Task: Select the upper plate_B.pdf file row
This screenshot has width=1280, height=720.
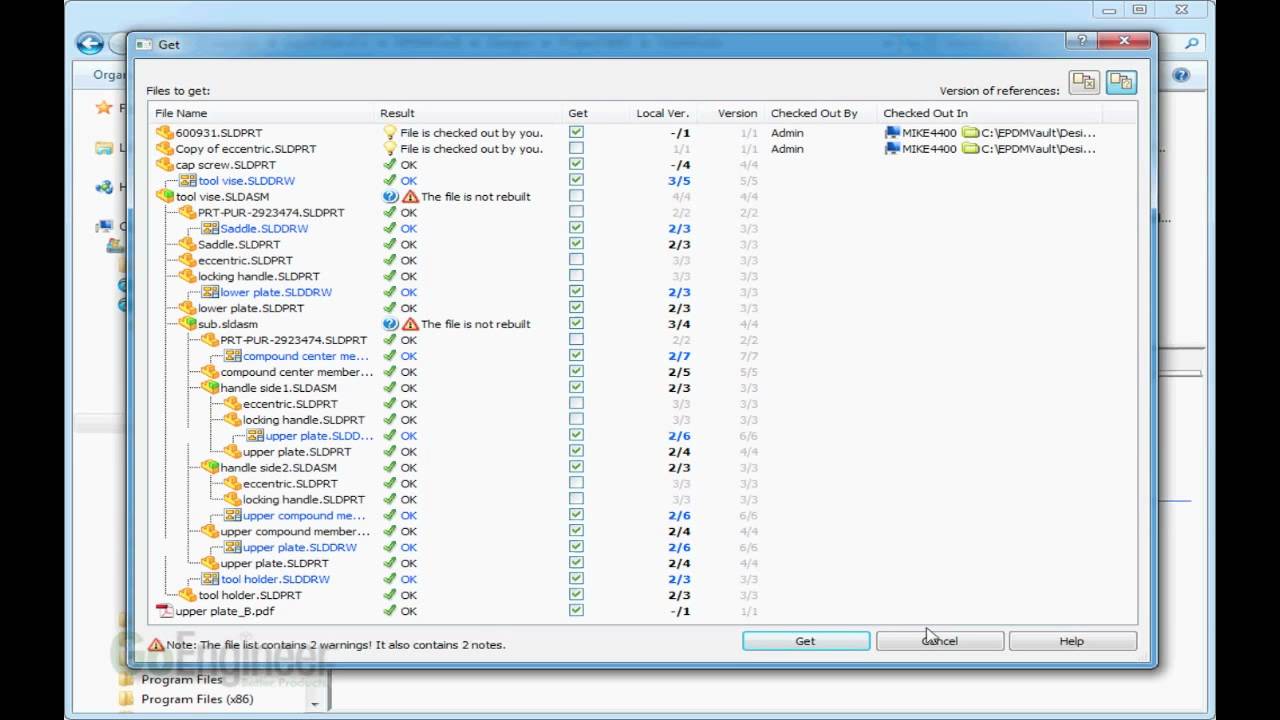Action: point(642,611)
